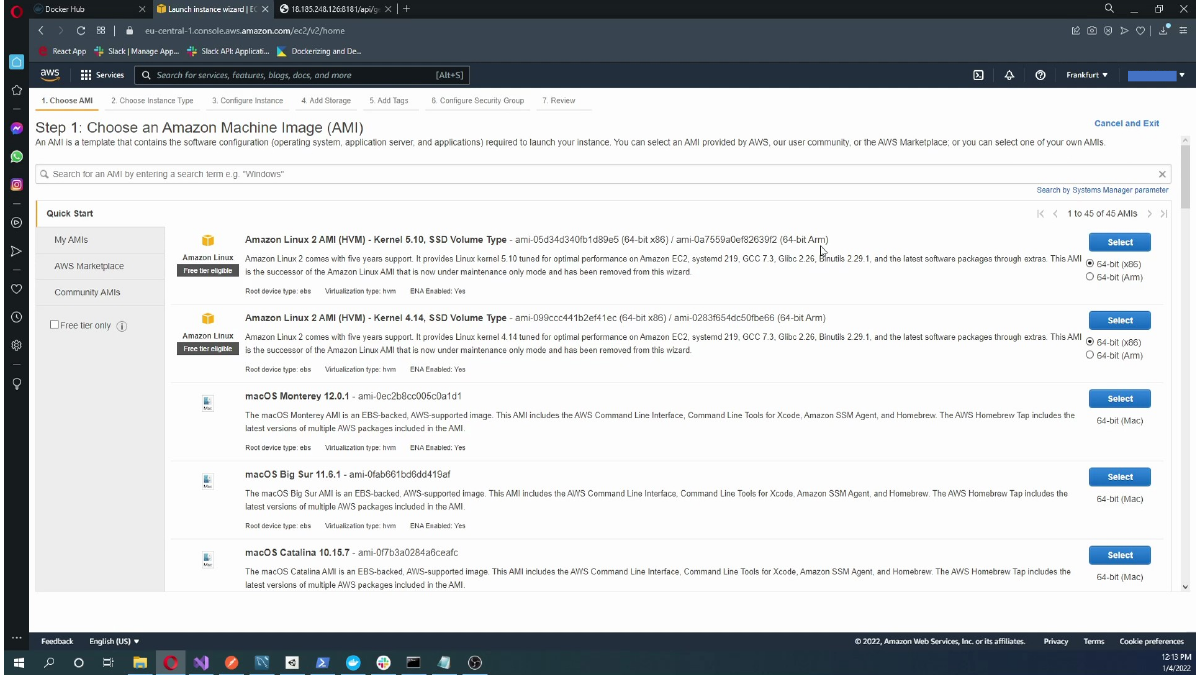The image size is (1201, 675).
Task: Open Opera Speed Dial grid icon
Action: [x=101, y=30]
